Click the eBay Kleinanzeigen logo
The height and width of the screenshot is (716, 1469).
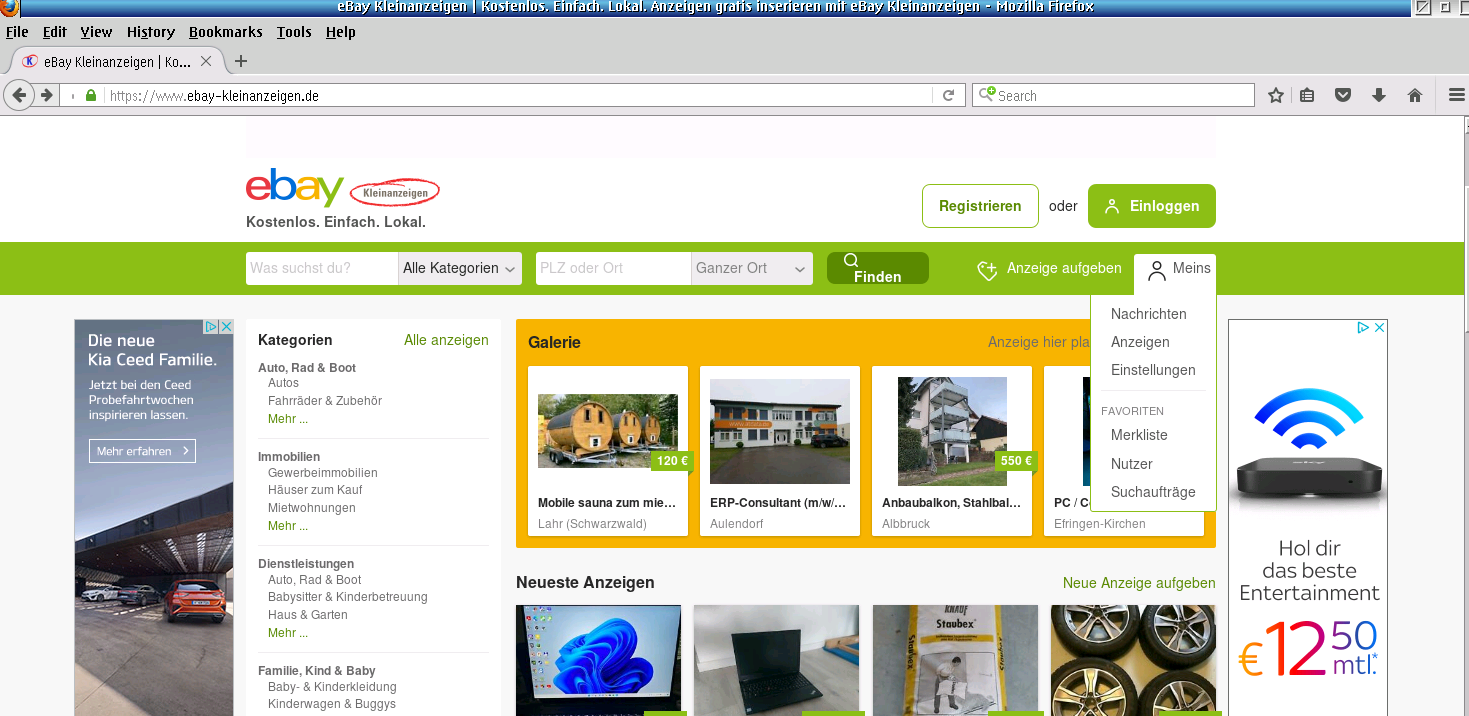342,189
